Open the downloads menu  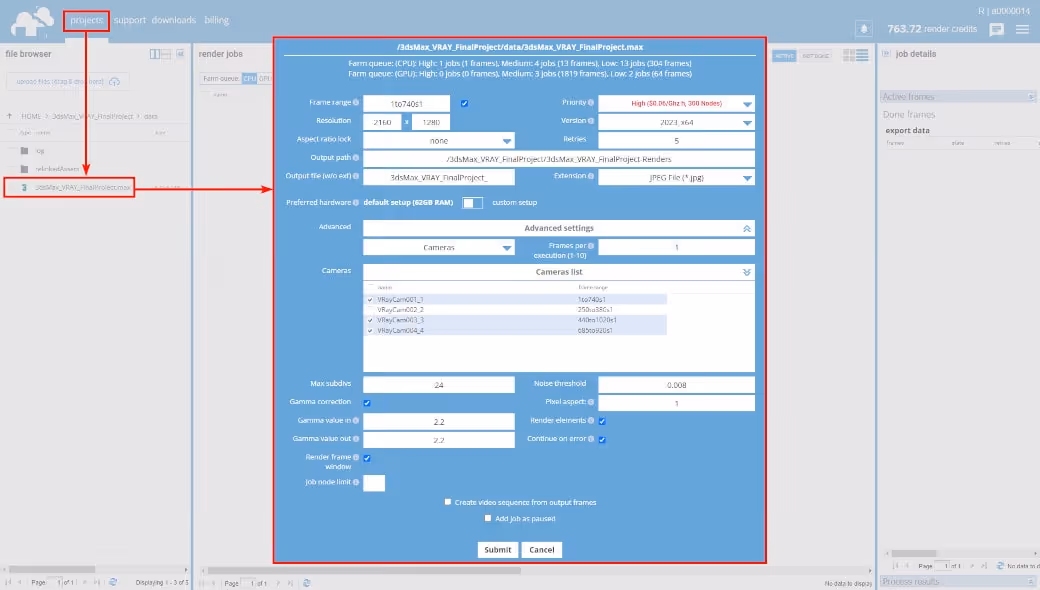[174, 20]
